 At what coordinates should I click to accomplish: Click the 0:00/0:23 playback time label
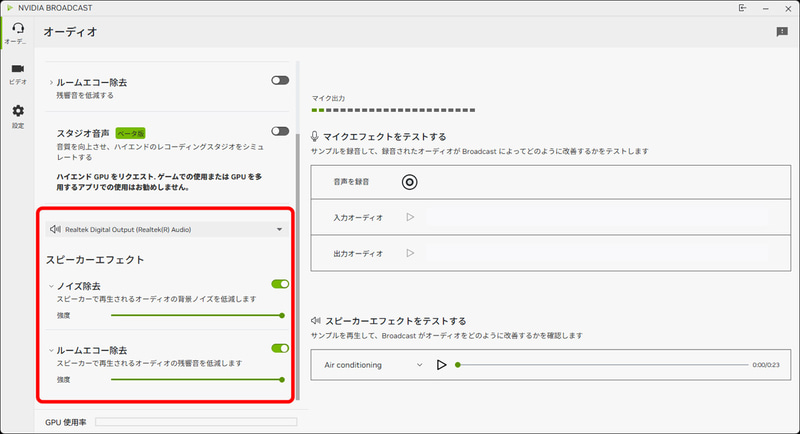[766, 365]
